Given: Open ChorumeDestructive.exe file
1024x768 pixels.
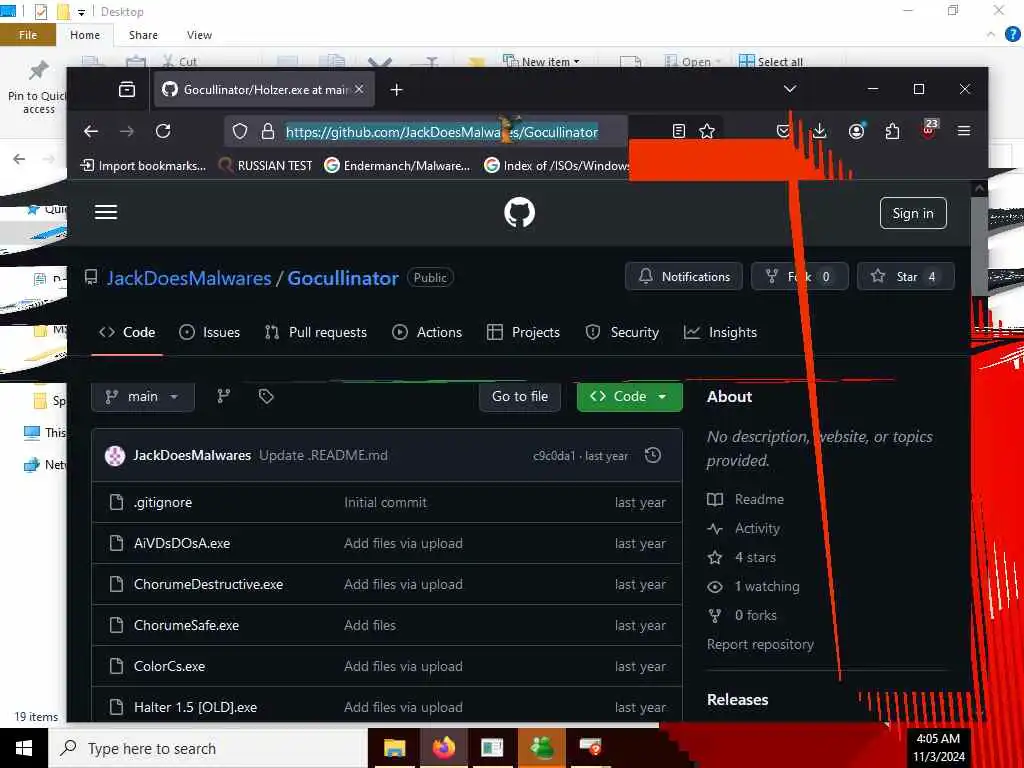Looking at the screenshot, I should click(x=208, y=584).
